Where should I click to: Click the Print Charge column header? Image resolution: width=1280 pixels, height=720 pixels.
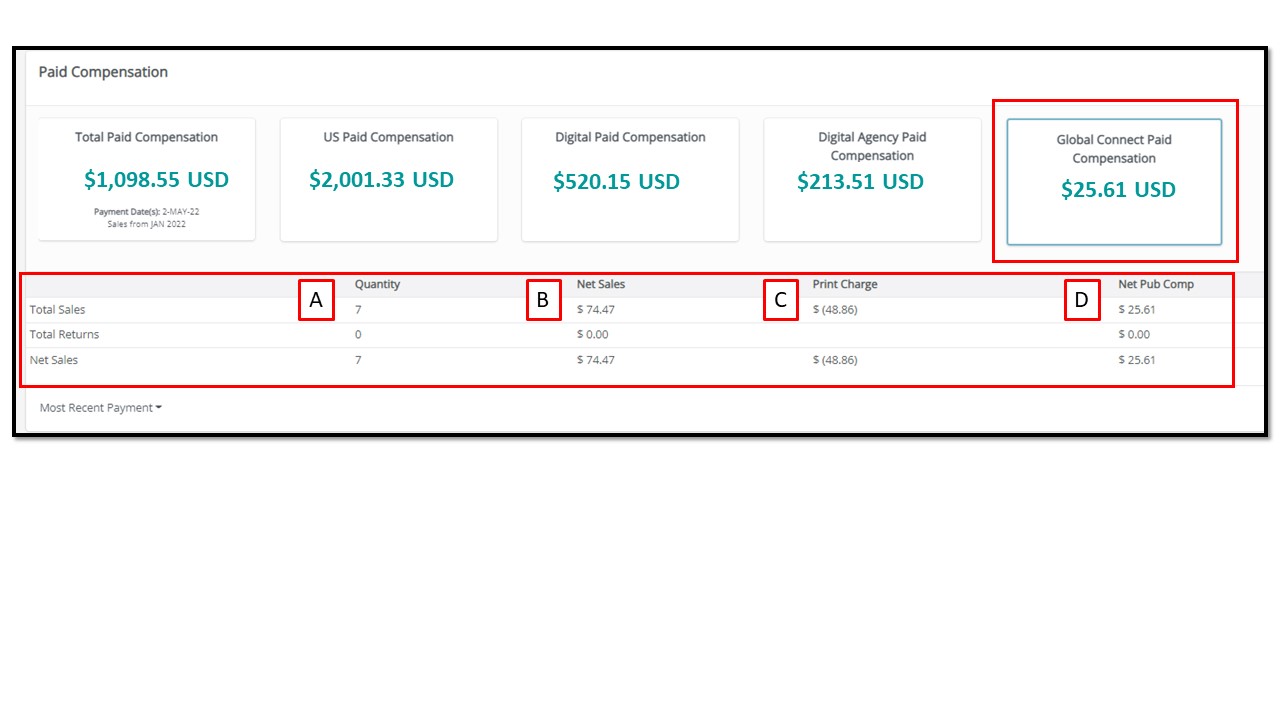point(845,285)
